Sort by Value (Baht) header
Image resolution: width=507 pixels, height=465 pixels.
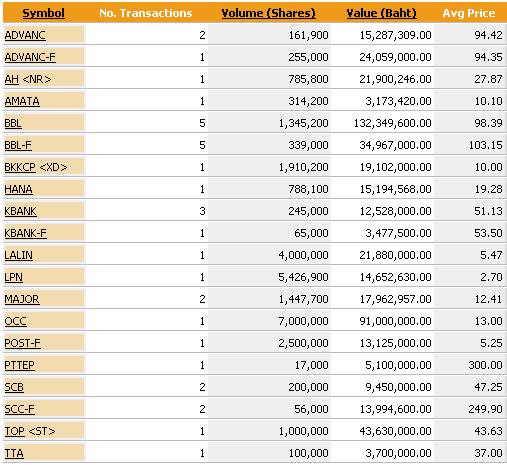pyautogui.click(x=381, y=13)
